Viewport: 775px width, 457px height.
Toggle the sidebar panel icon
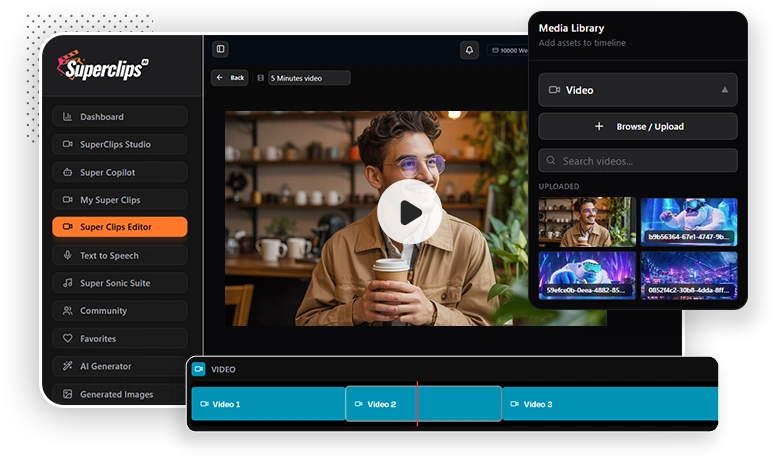point(220,49)
